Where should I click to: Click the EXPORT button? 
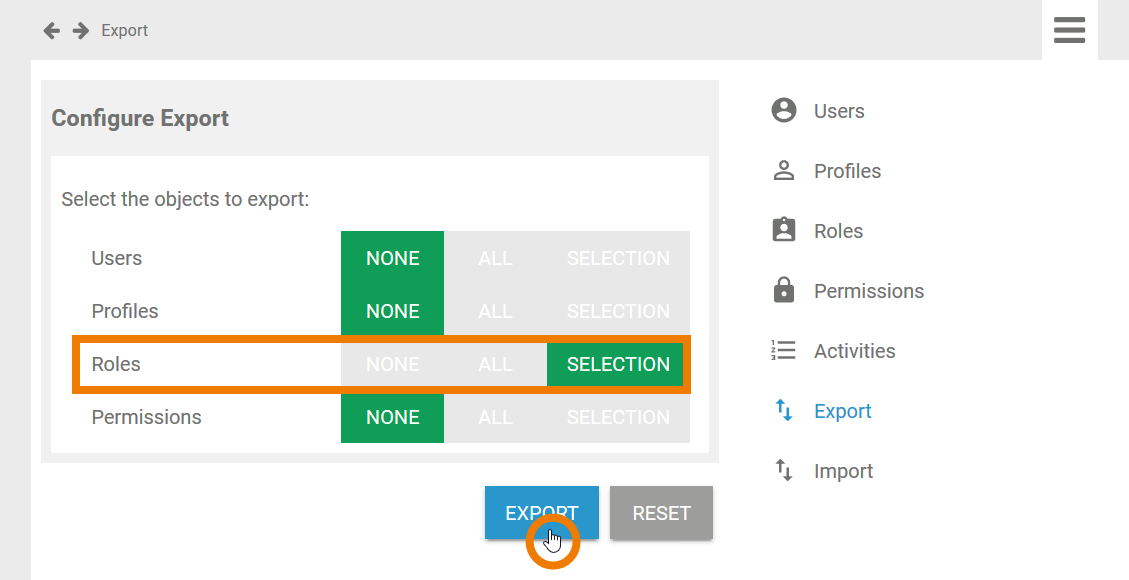541,512
